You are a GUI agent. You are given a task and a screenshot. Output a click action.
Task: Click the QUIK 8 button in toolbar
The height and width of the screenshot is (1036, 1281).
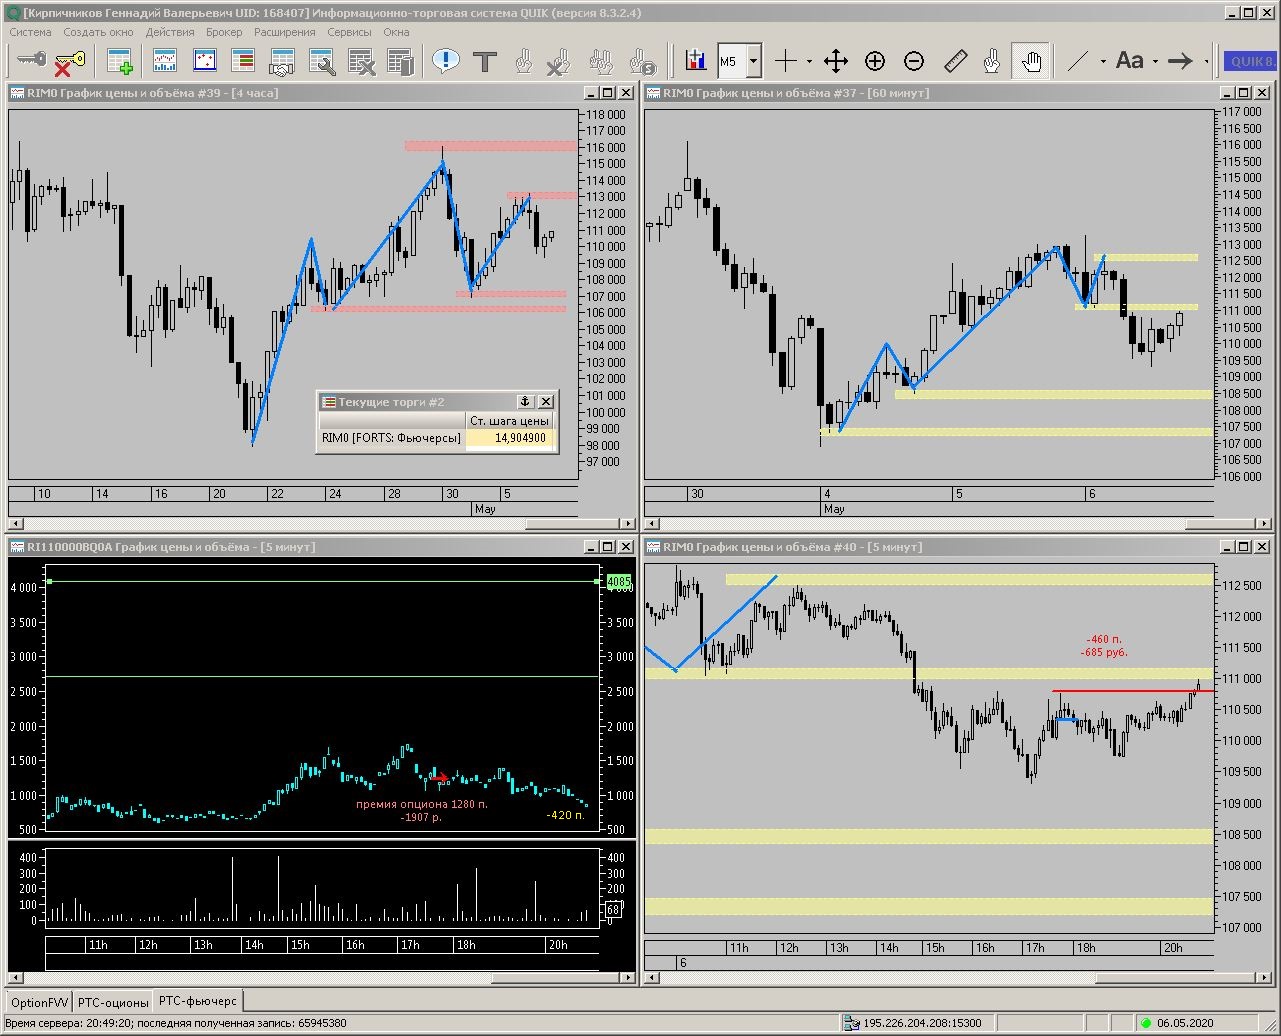coord(1251,61)
